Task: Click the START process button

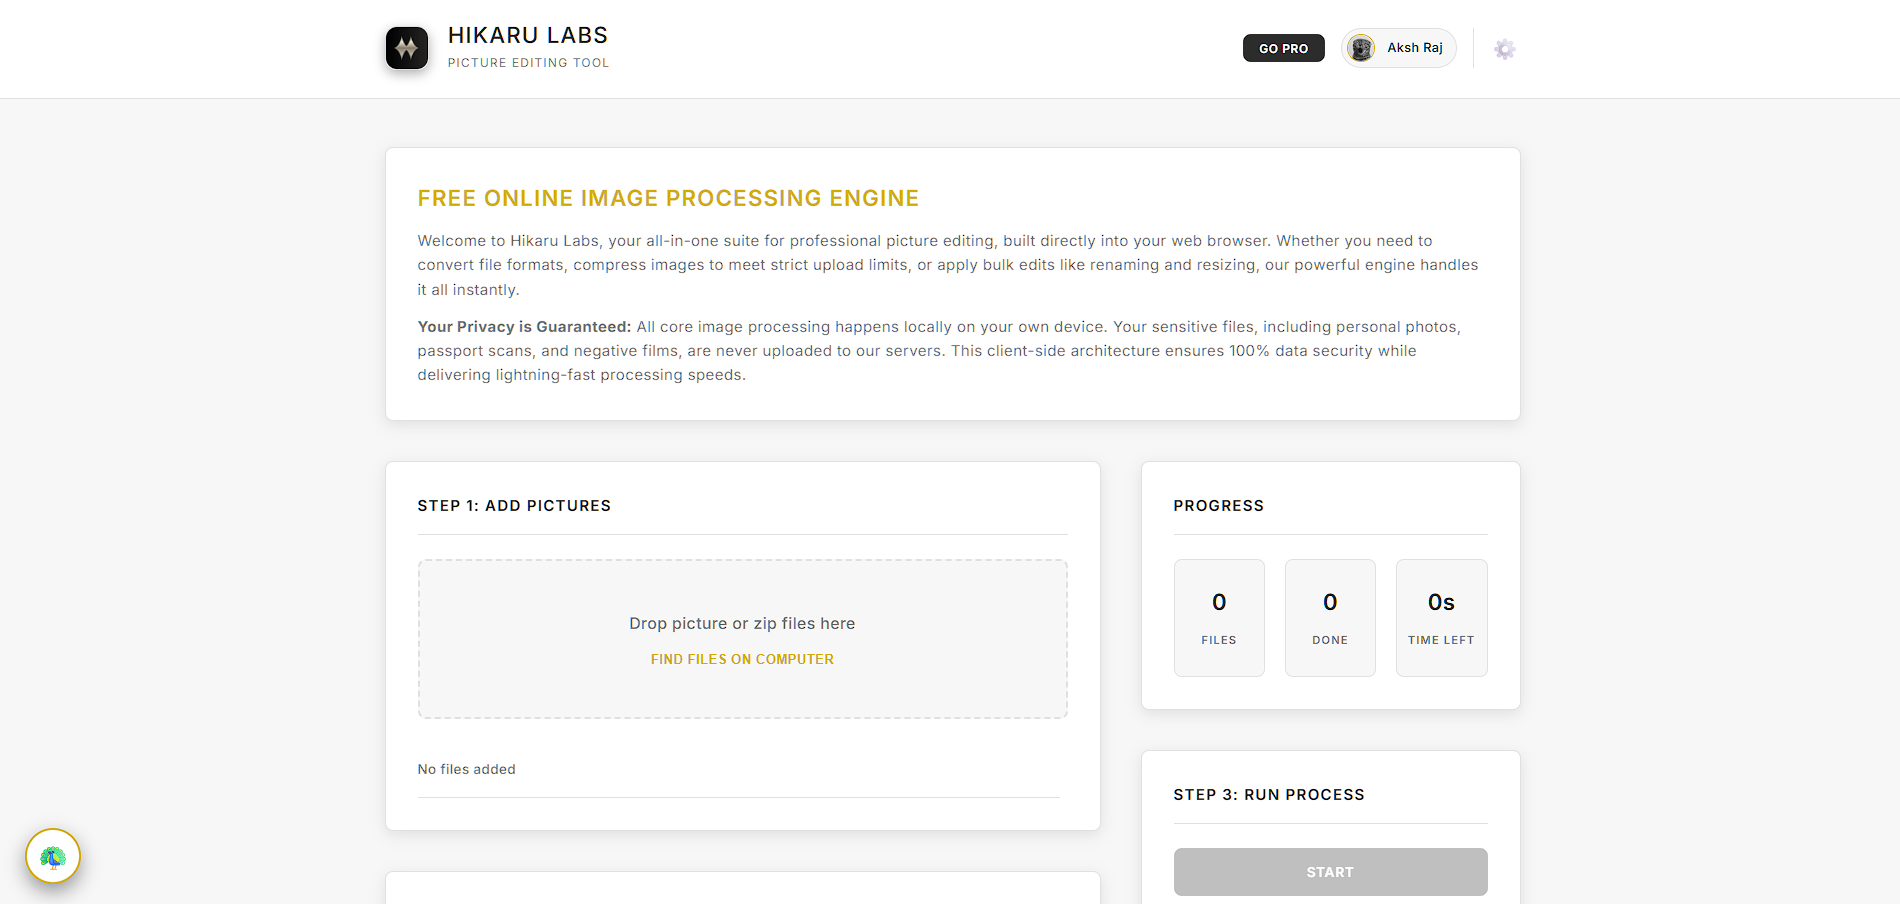Action: 1330,872
